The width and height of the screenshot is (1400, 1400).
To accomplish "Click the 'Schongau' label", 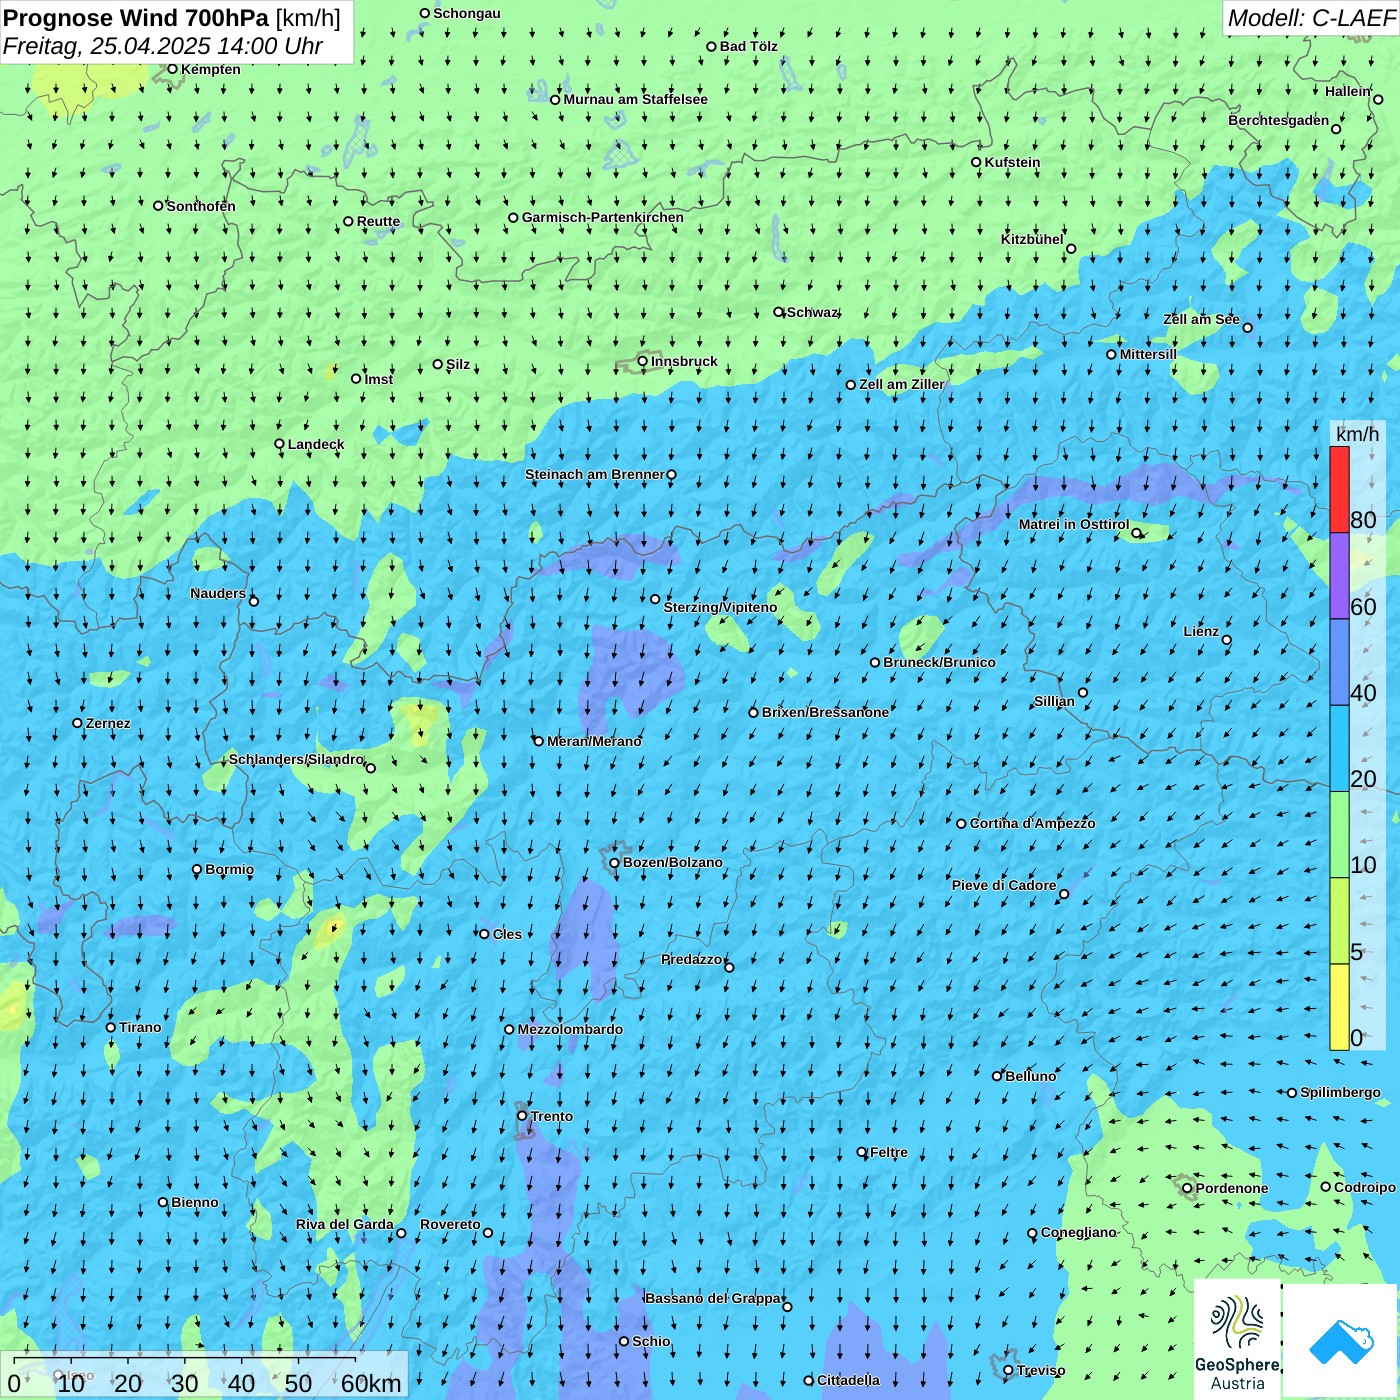I will (467, 13).
